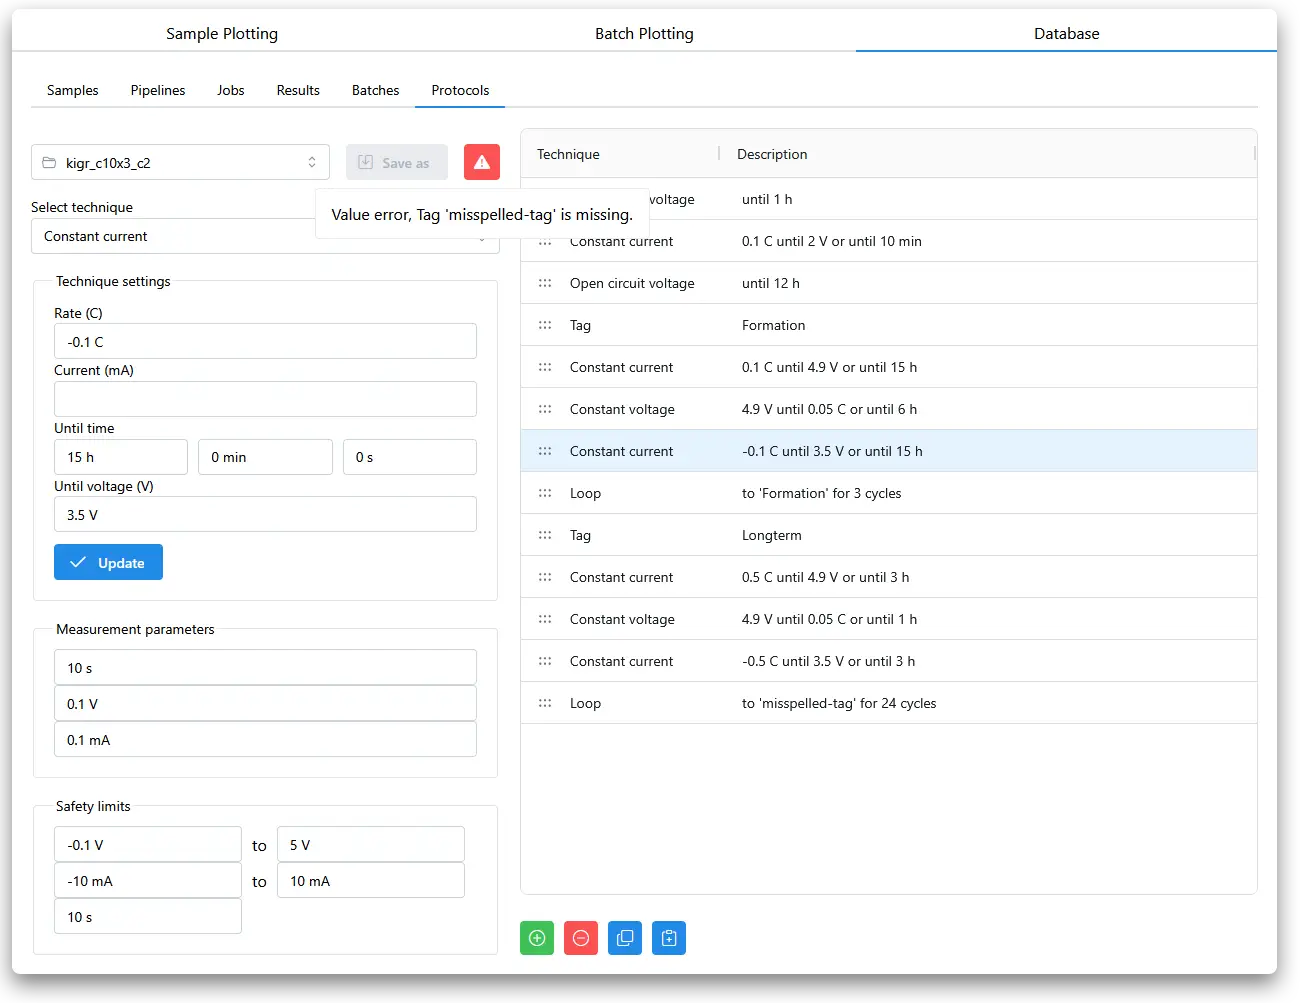This screenshot has height=1003, width=1307.
Task: Click the red warning triangle icon
Action: 482,162
